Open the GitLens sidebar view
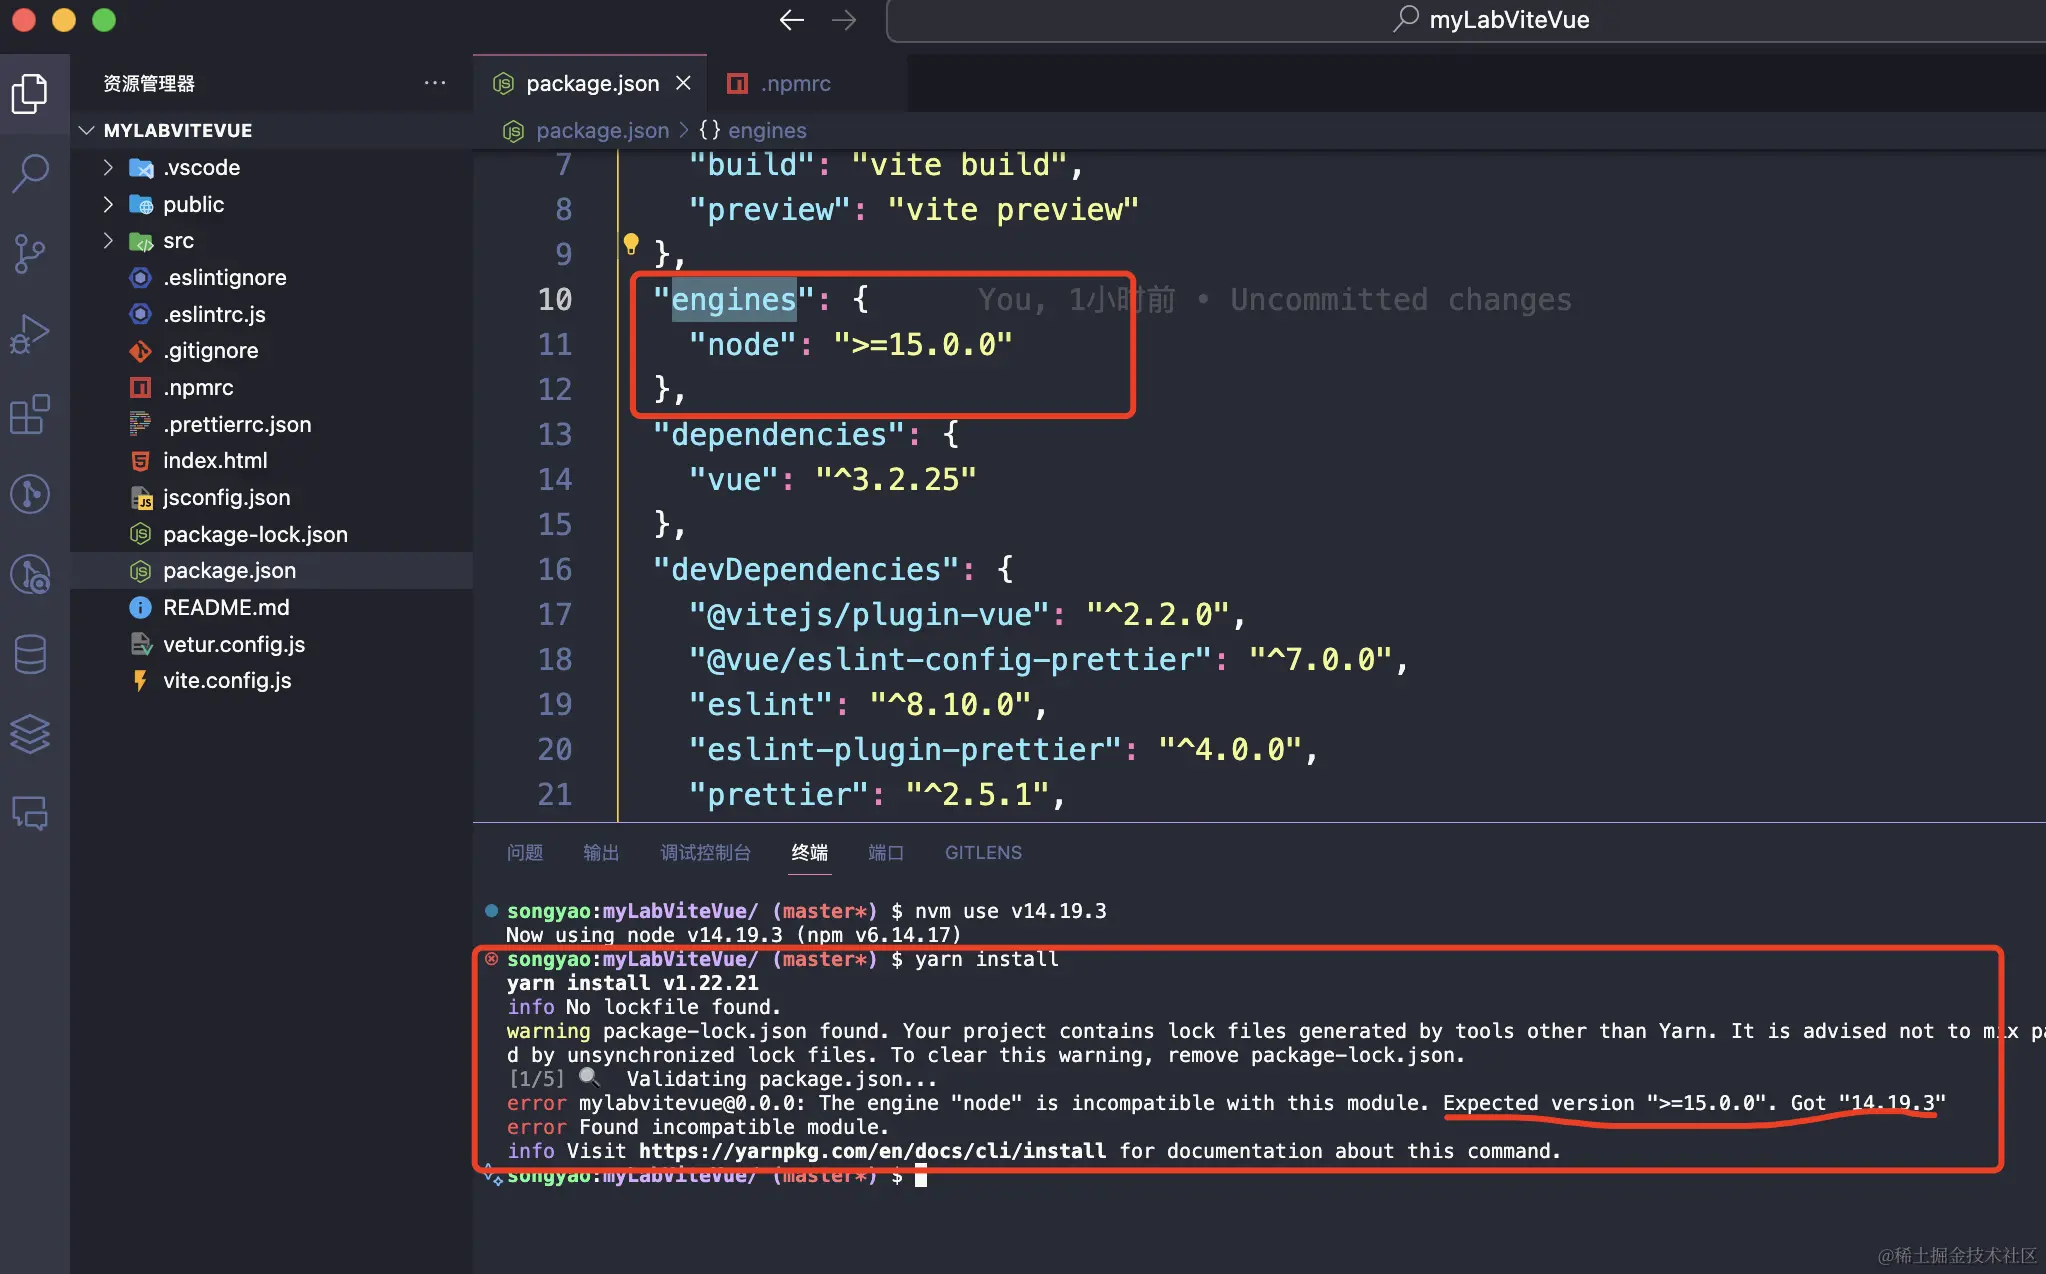The height and width of the screenshot is (1274, 2046). [31, 494]
